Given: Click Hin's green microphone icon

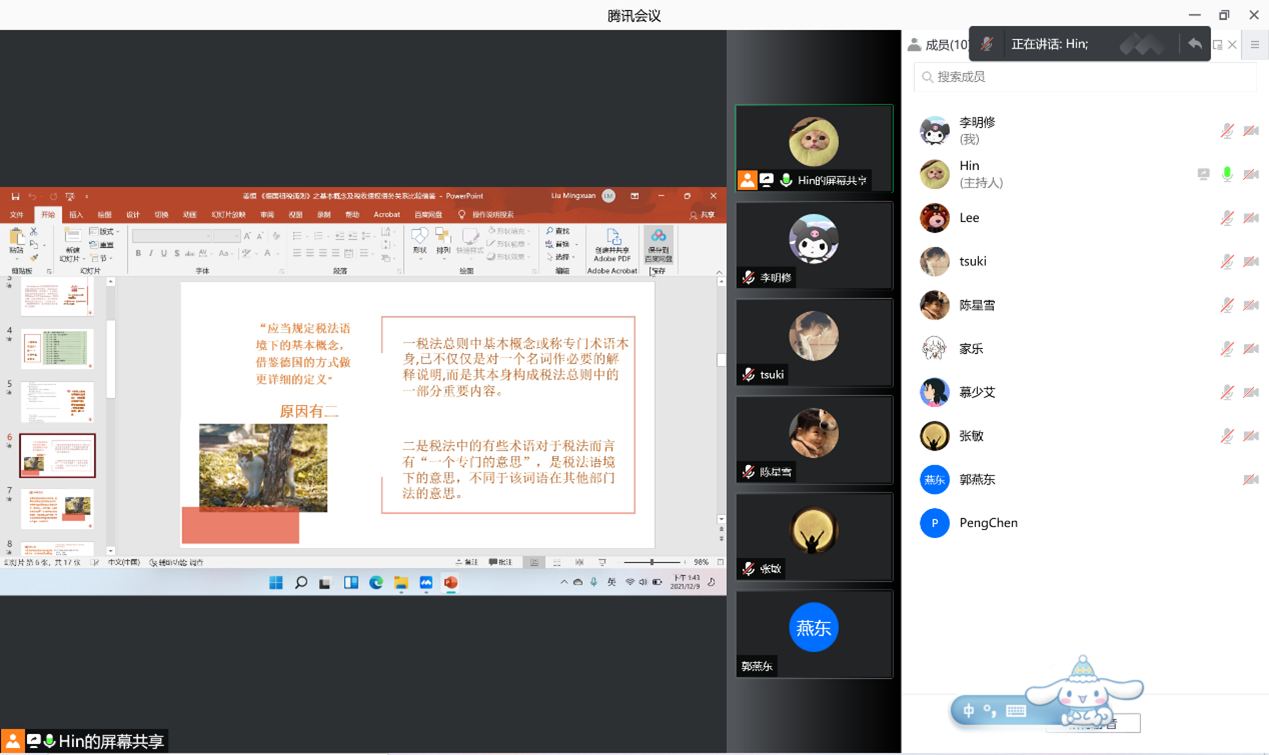Looking at the screenshot, I should pyautogui.click(x=1227, y=174).
